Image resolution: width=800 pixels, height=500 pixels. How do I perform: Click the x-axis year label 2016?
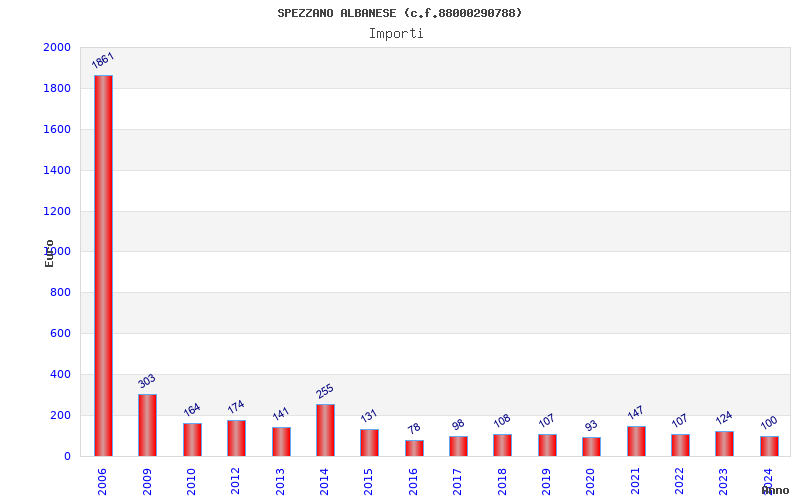pos(413,482)
